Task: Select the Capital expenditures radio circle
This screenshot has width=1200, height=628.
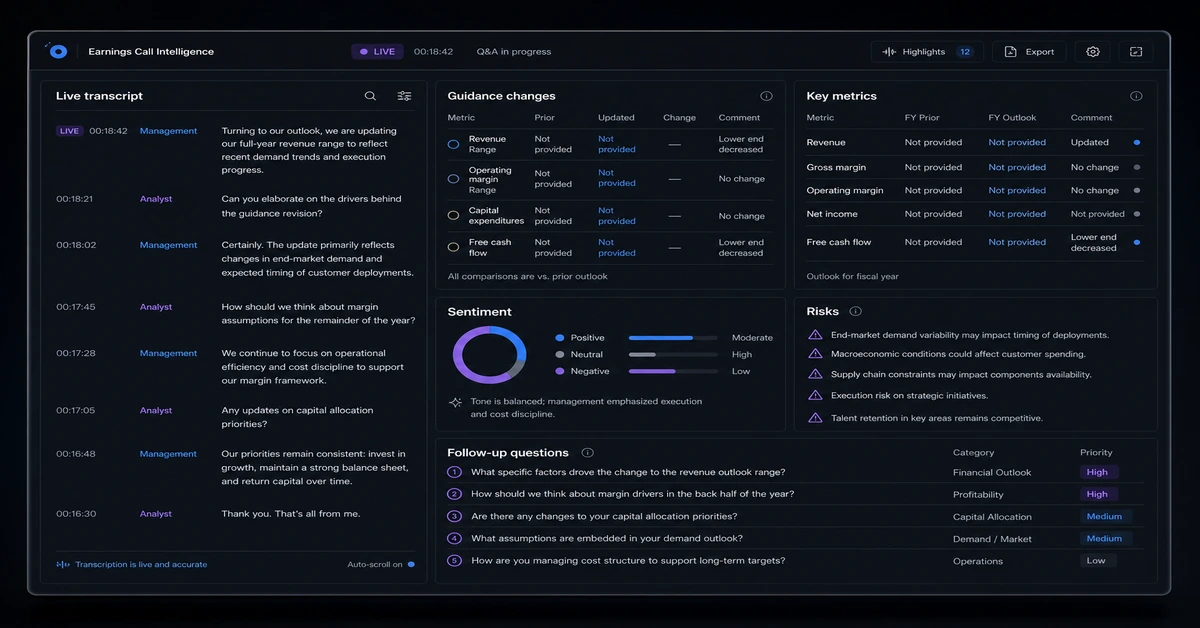Action: point(453,215)
